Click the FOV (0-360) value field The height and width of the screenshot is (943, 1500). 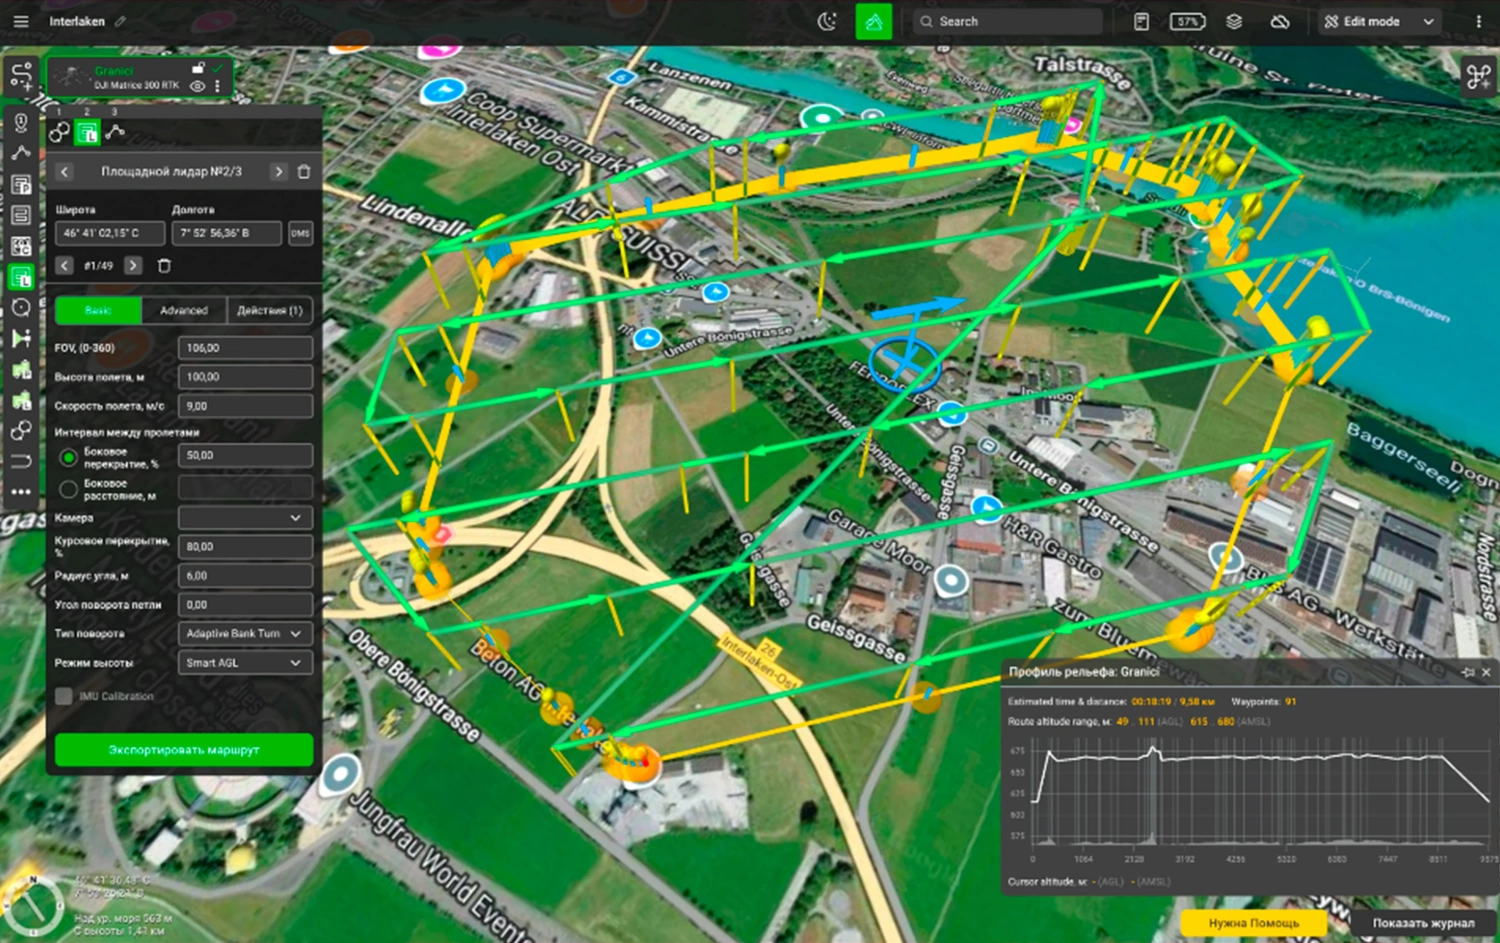245,348
